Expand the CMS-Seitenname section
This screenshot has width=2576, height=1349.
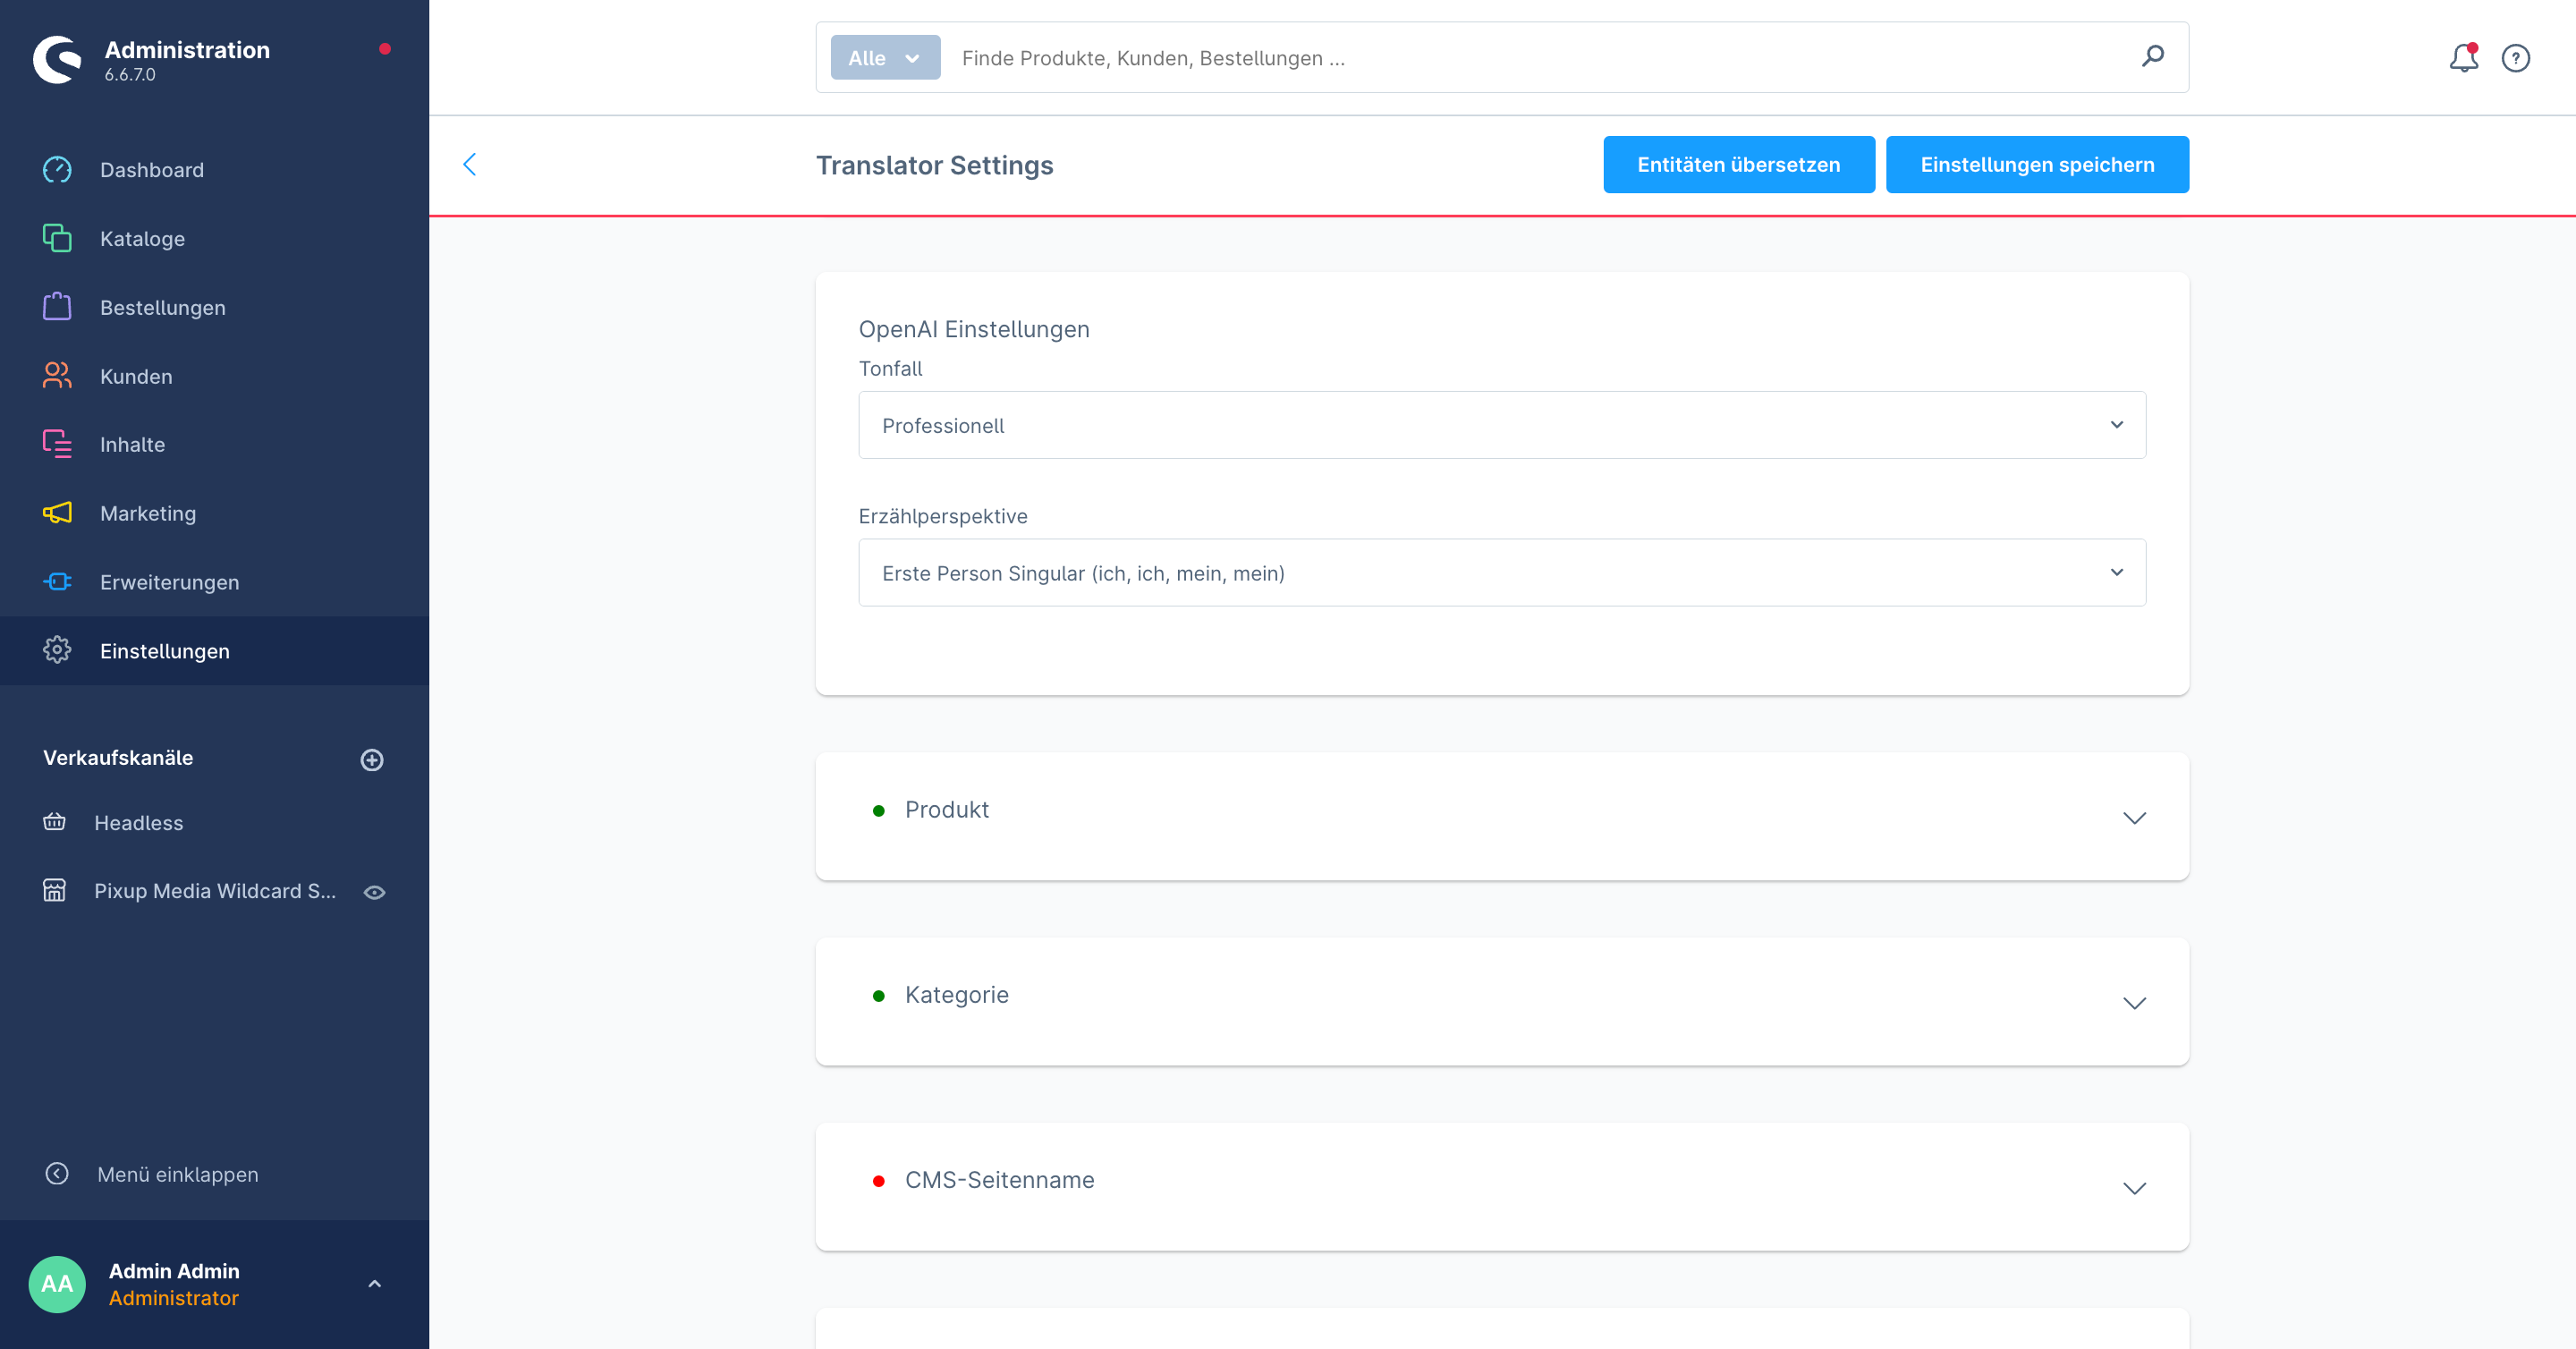click(2134, 1188)
